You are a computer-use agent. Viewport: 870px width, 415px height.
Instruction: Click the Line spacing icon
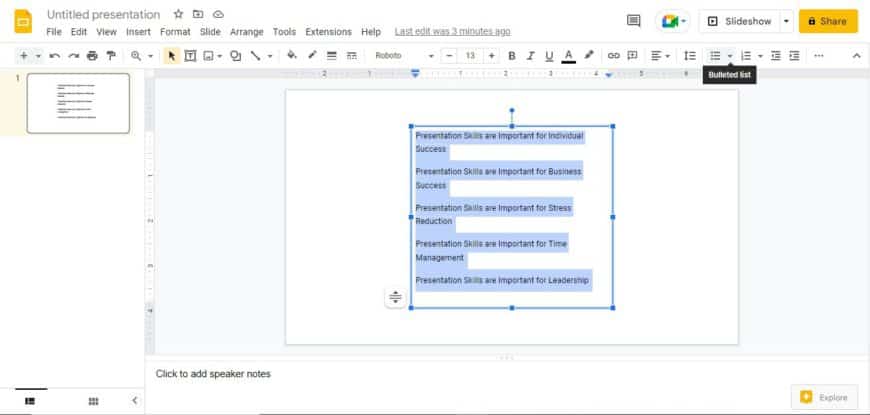pyautogui.click(x=689, y=56)
